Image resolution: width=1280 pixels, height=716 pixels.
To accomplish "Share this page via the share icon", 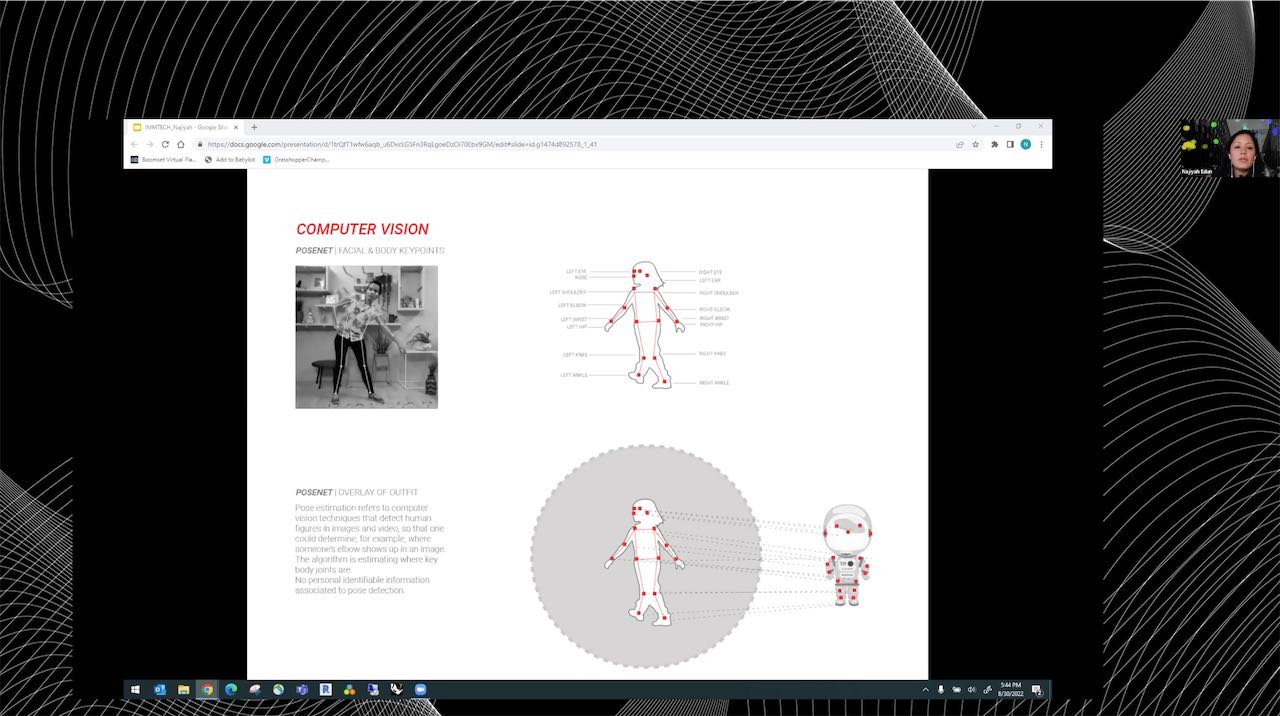I will pos(960,144).
